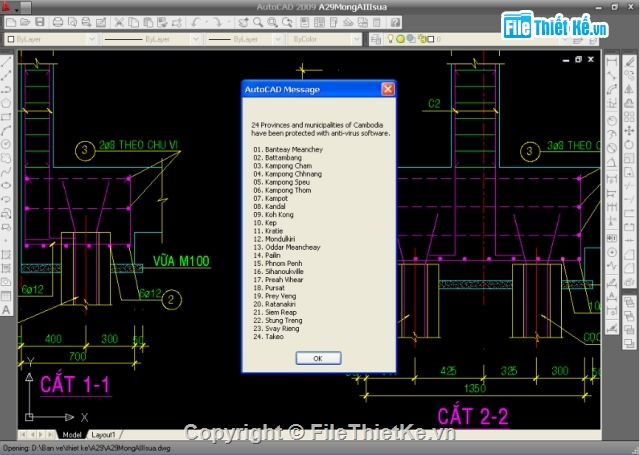Viewport: 640px width, 455px height.
Task: Select the Erase modify tool
Action: (629, 62)
